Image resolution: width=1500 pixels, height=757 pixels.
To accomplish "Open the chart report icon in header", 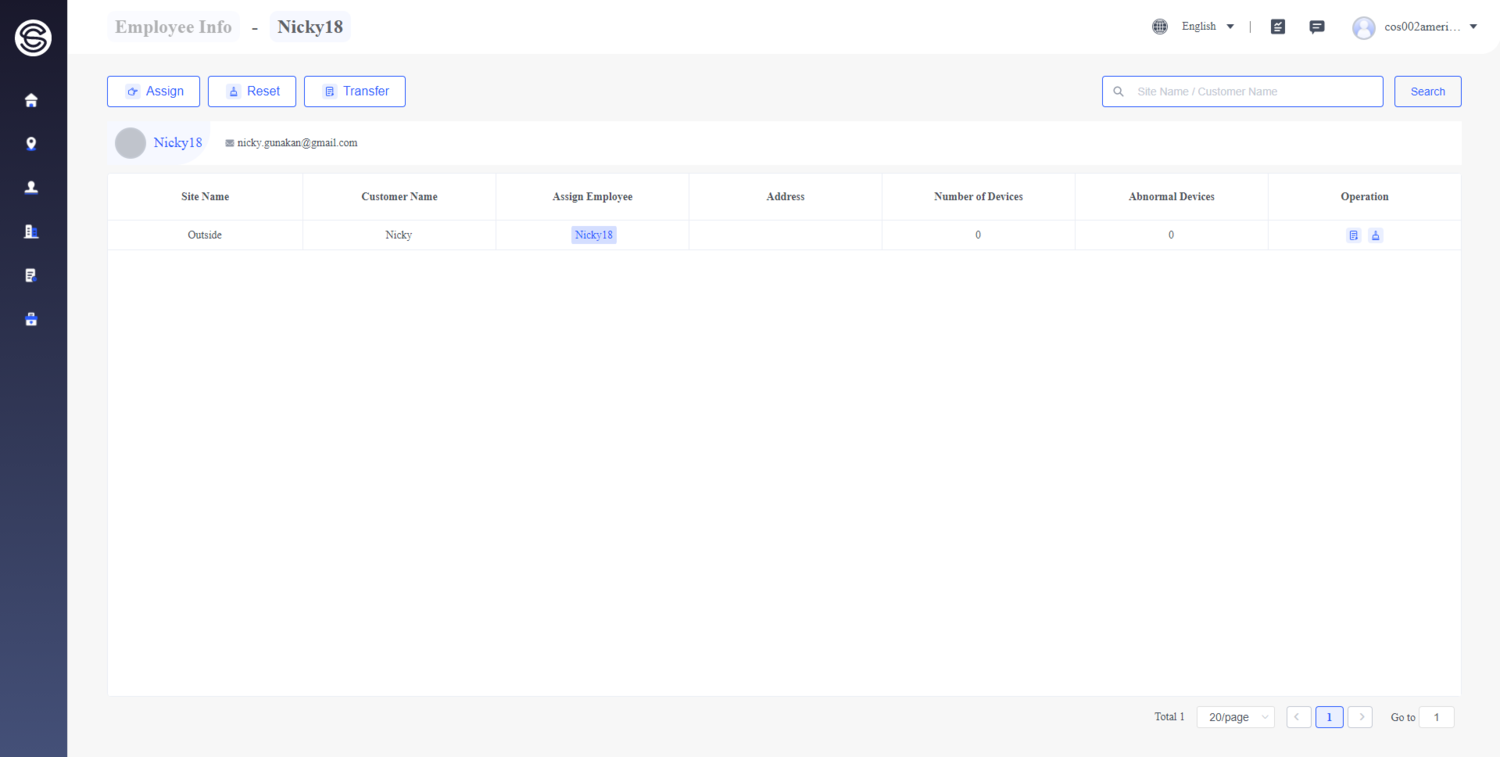I will (x=1277, y=27).
